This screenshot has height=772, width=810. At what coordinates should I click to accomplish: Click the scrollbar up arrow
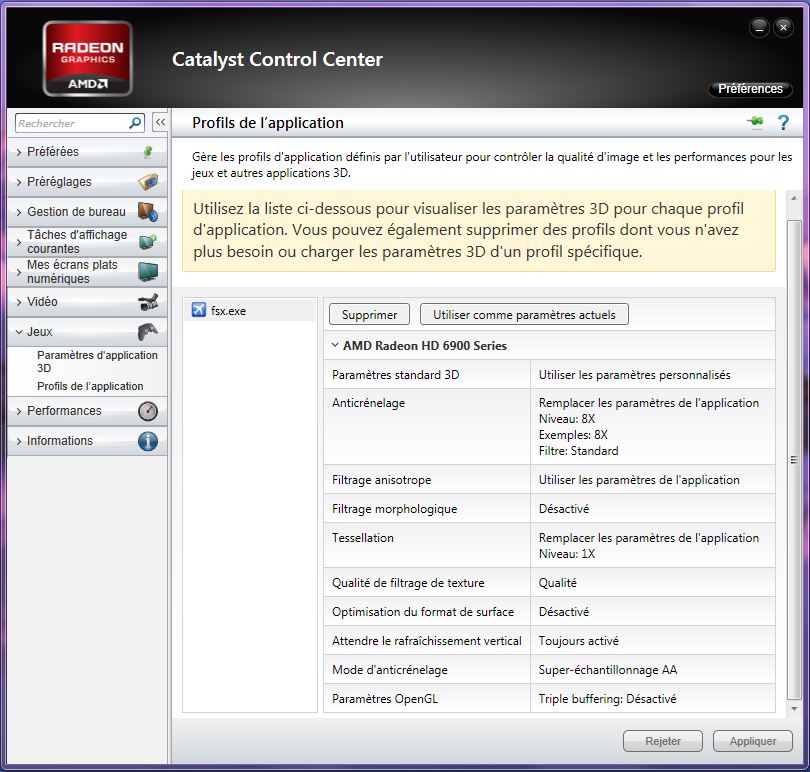coord(794,198)
